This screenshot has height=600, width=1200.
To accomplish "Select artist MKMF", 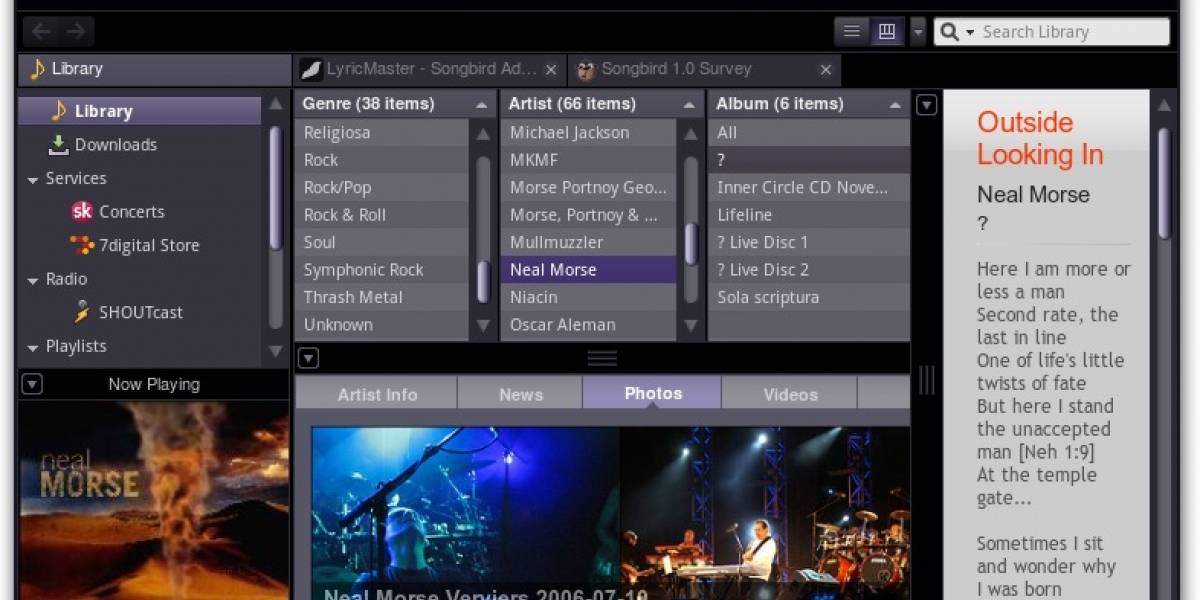I will pyautogui.click(x=588, y=160).
